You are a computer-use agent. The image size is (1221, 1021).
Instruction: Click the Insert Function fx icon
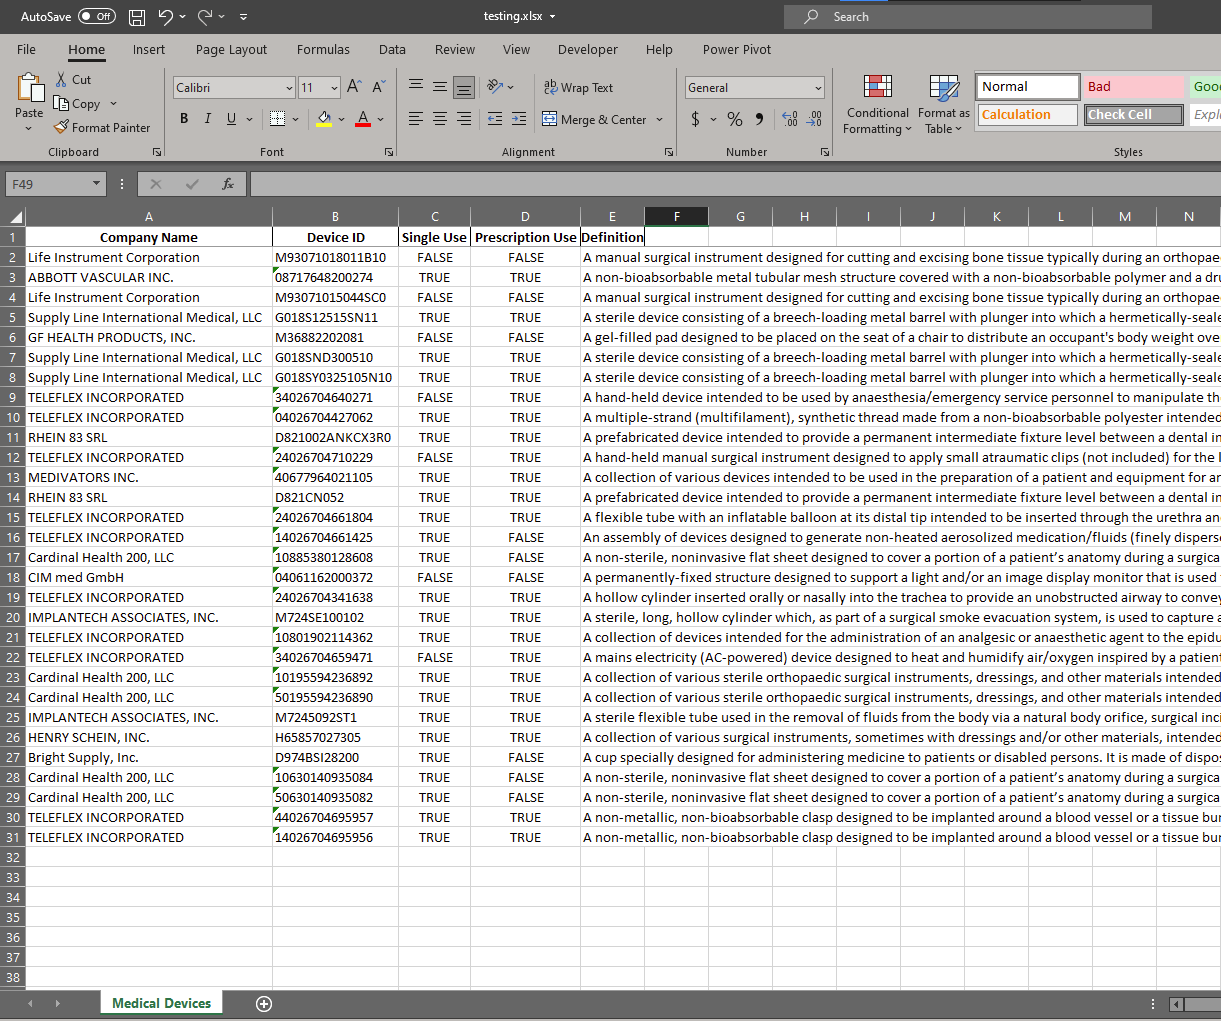(228, 184)
